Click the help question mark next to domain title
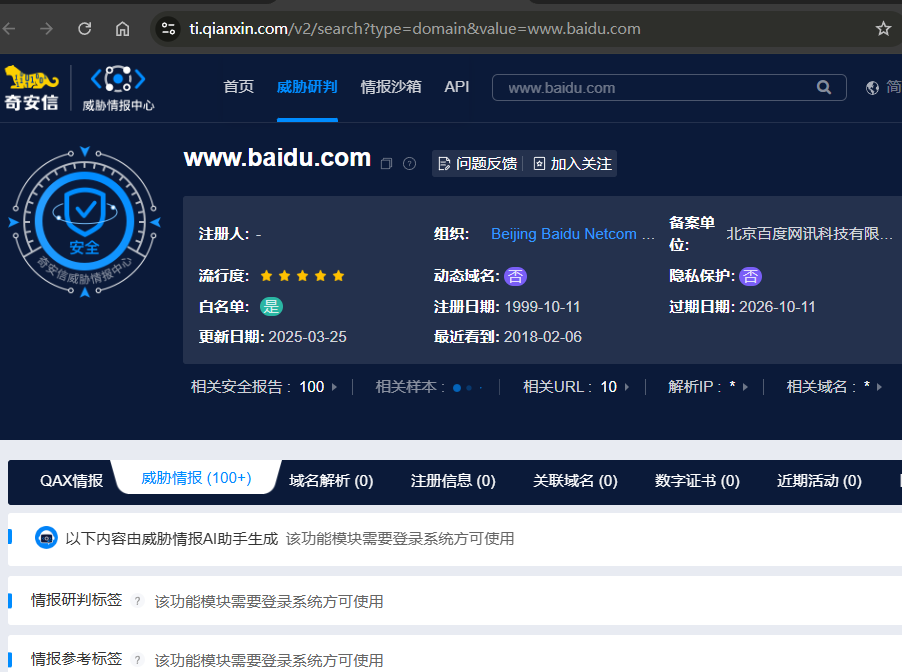The image size is (902, 672). (x=409, y=164)
